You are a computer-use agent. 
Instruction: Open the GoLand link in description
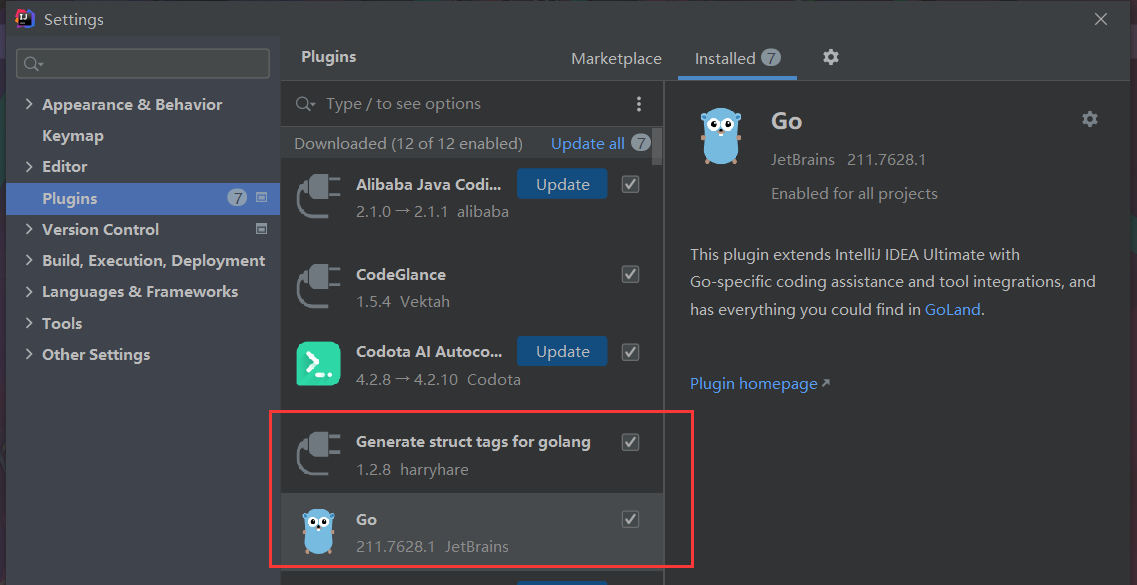pyautogui.click(x=953, y=310)
